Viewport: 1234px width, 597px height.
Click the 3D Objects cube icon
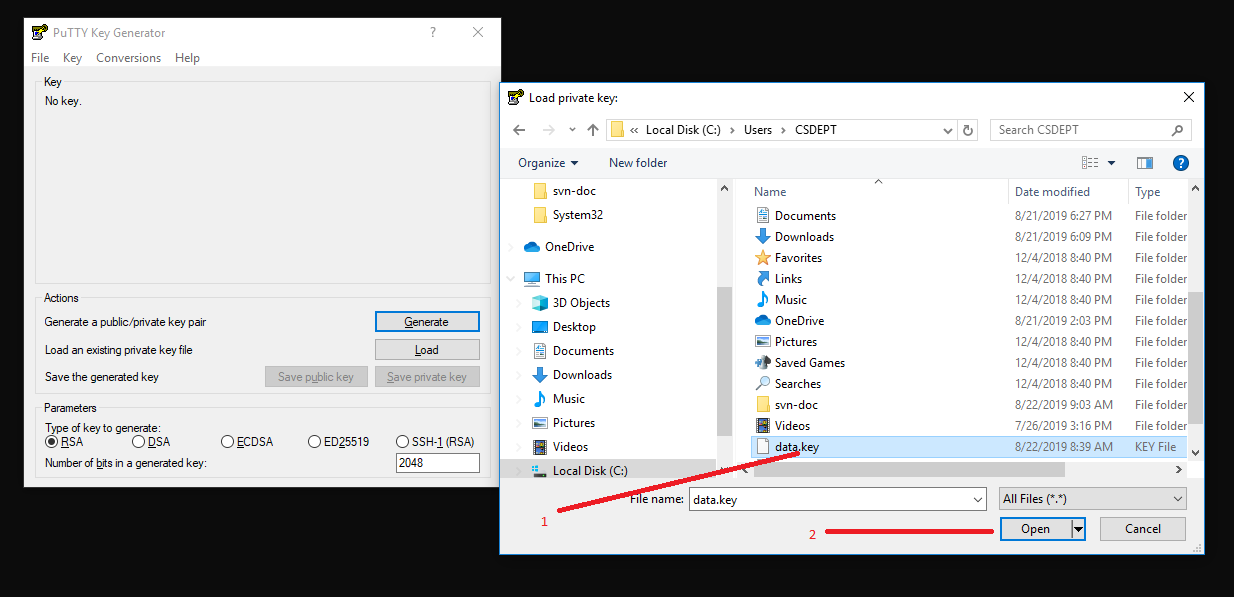540,303
